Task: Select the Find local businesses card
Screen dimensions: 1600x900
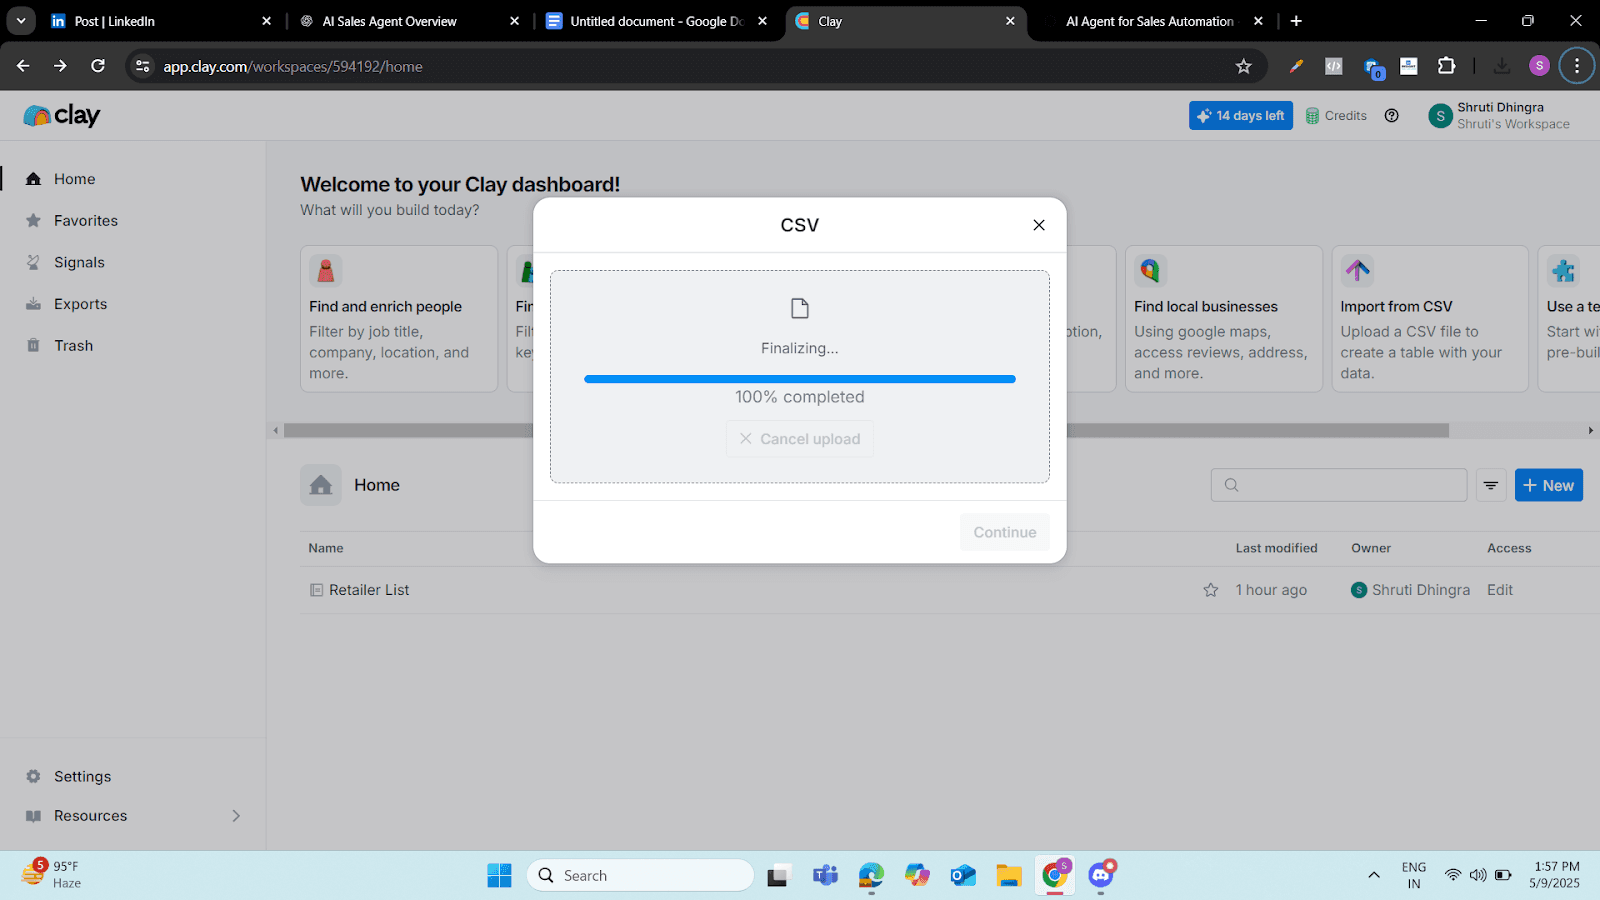Action: tap(1224, 319)
